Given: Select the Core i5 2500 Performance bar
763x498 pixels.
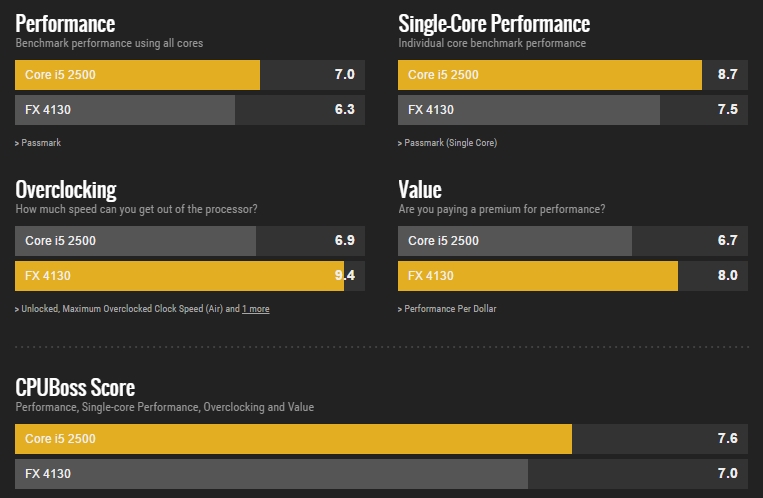Looking at the screenshot, I should point(190,75).
